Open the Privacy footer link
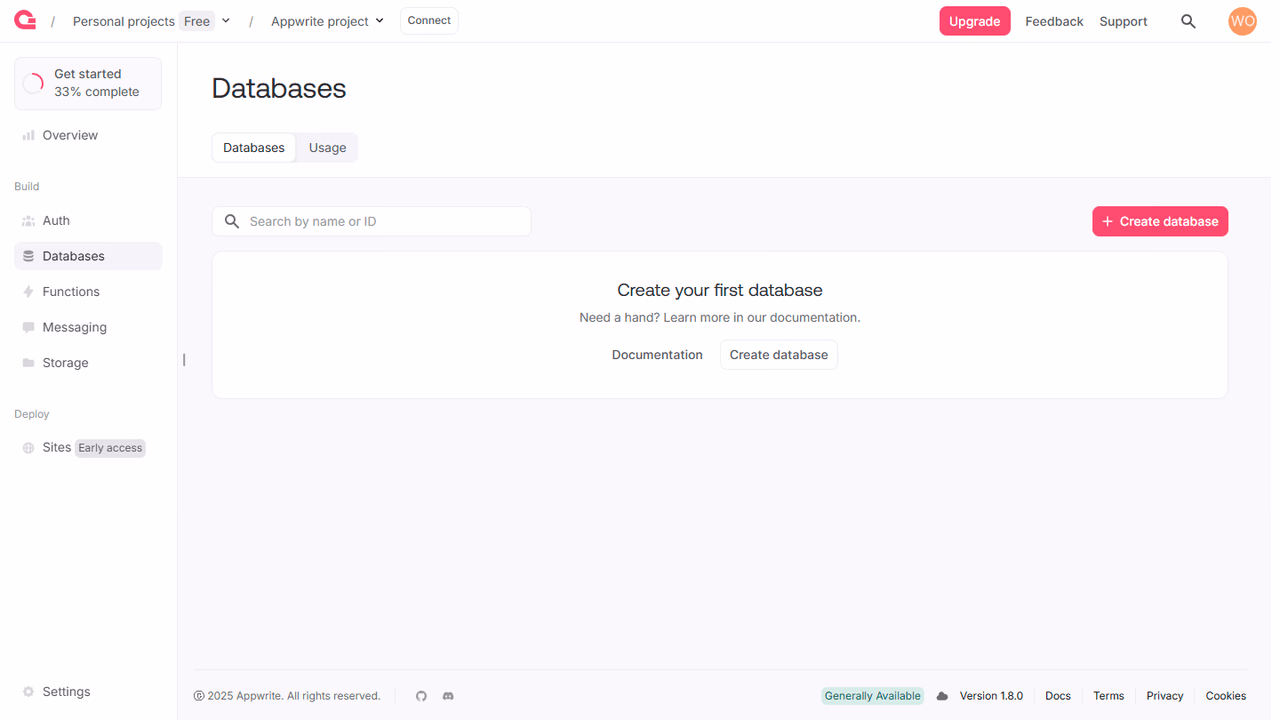Screen dimensions: 1280x720 pyautogui.click(x=1165, y=696)
